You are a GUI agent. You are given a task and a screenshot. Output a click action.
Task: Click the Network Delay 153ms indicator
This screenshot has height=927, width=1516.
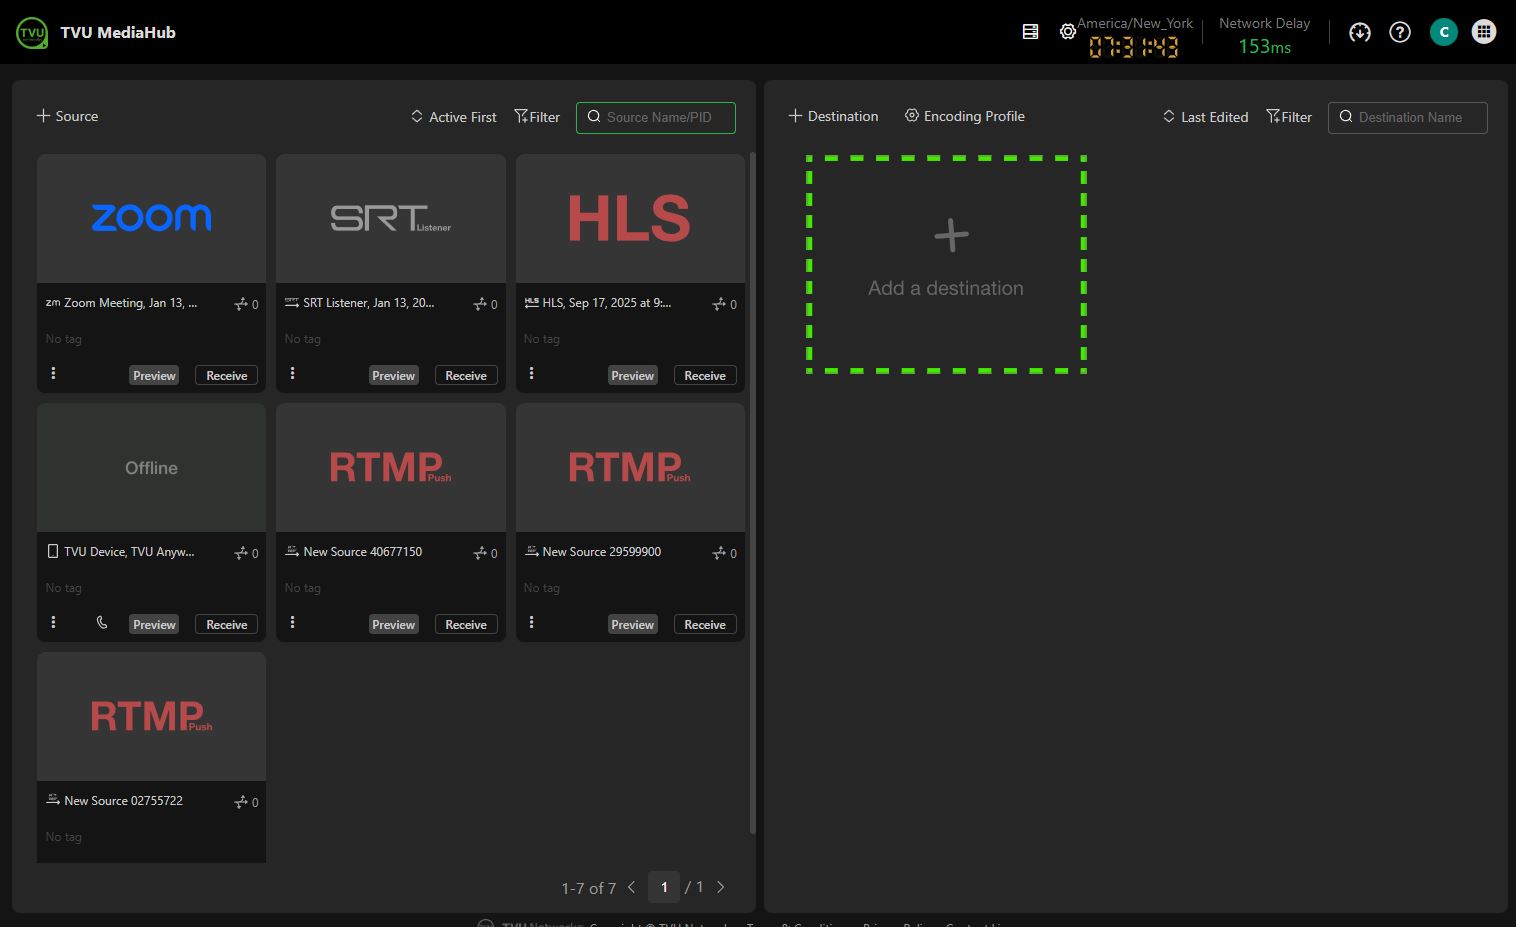pyautogui.click(x=1264, y=36)
